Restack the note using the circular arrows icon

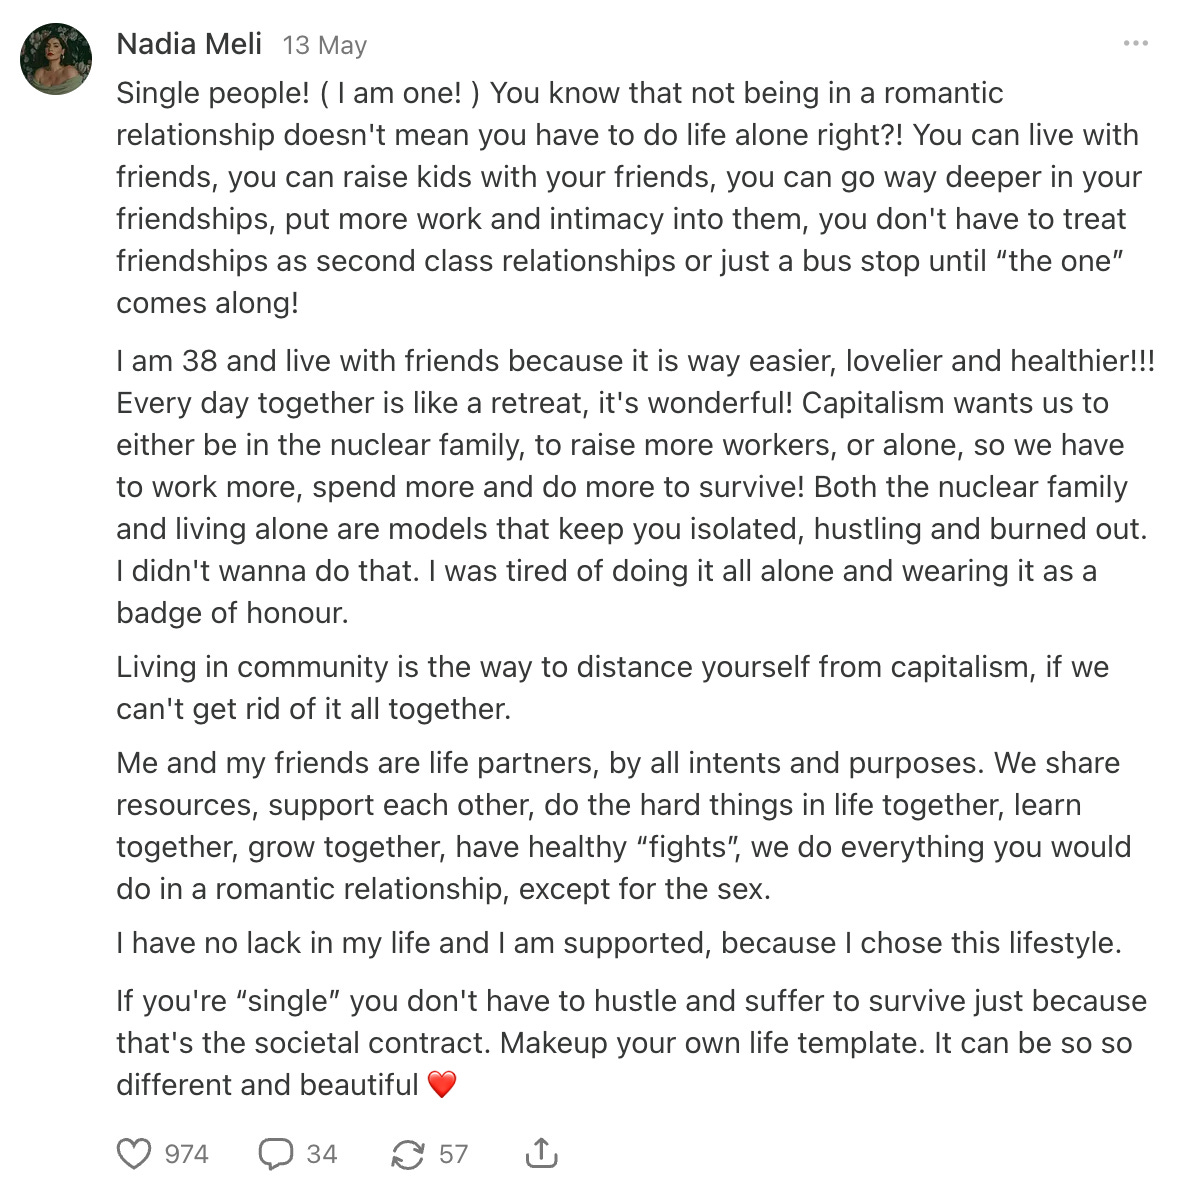point(407,1154)
